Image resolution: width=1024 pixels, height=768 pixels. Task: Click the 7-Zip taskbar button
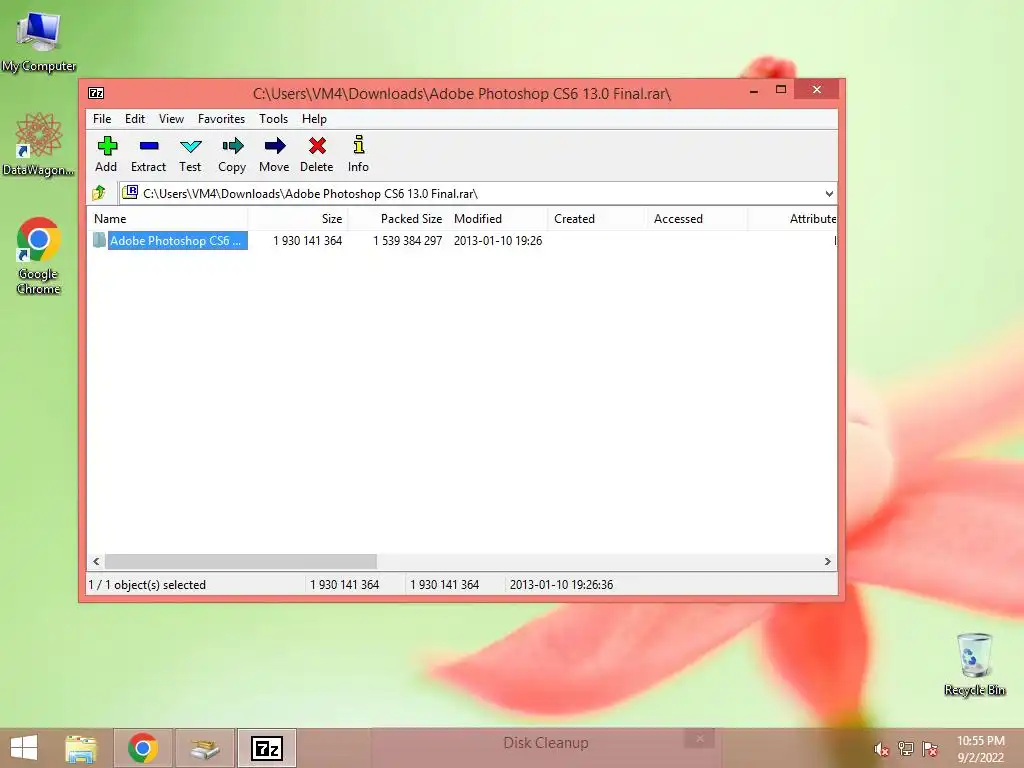click(x=266, y=748)
